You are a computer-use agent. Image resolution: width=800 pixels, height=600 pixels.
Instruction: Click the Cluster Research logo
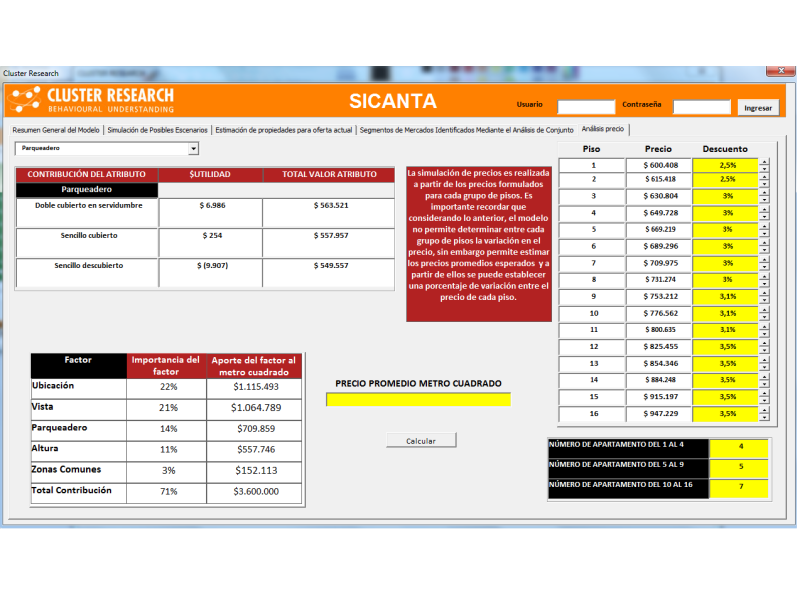(92, 99)
